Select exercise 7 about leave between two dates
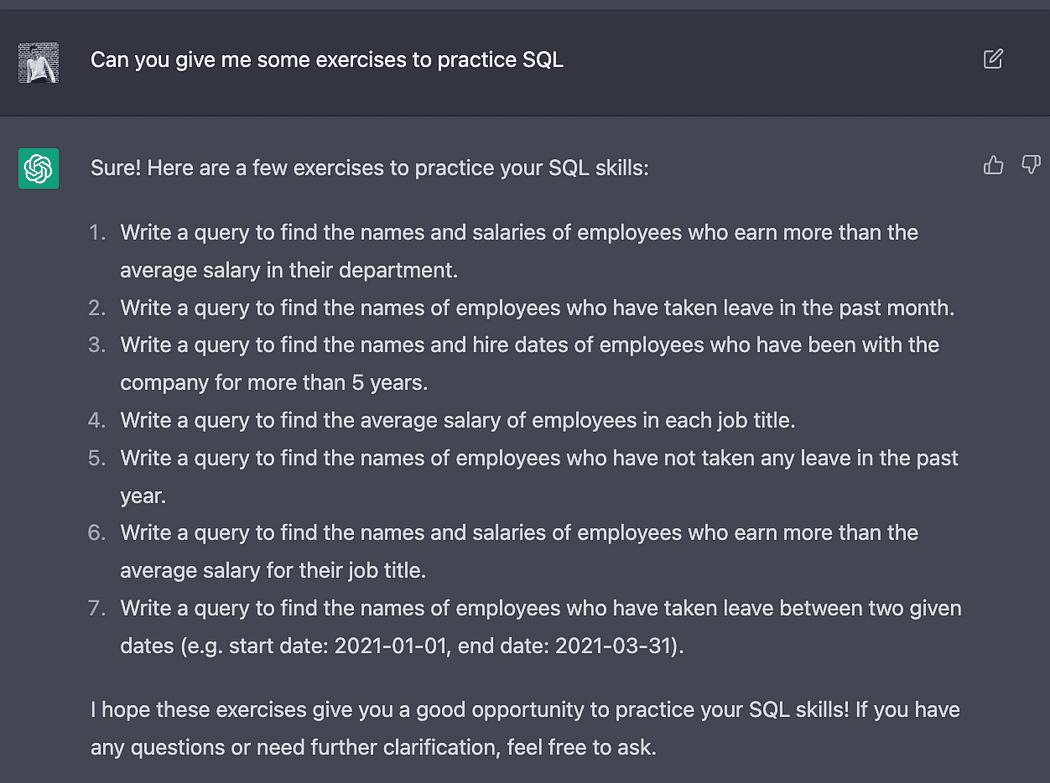Screen dimensions: 1050x783 point(541,626)
